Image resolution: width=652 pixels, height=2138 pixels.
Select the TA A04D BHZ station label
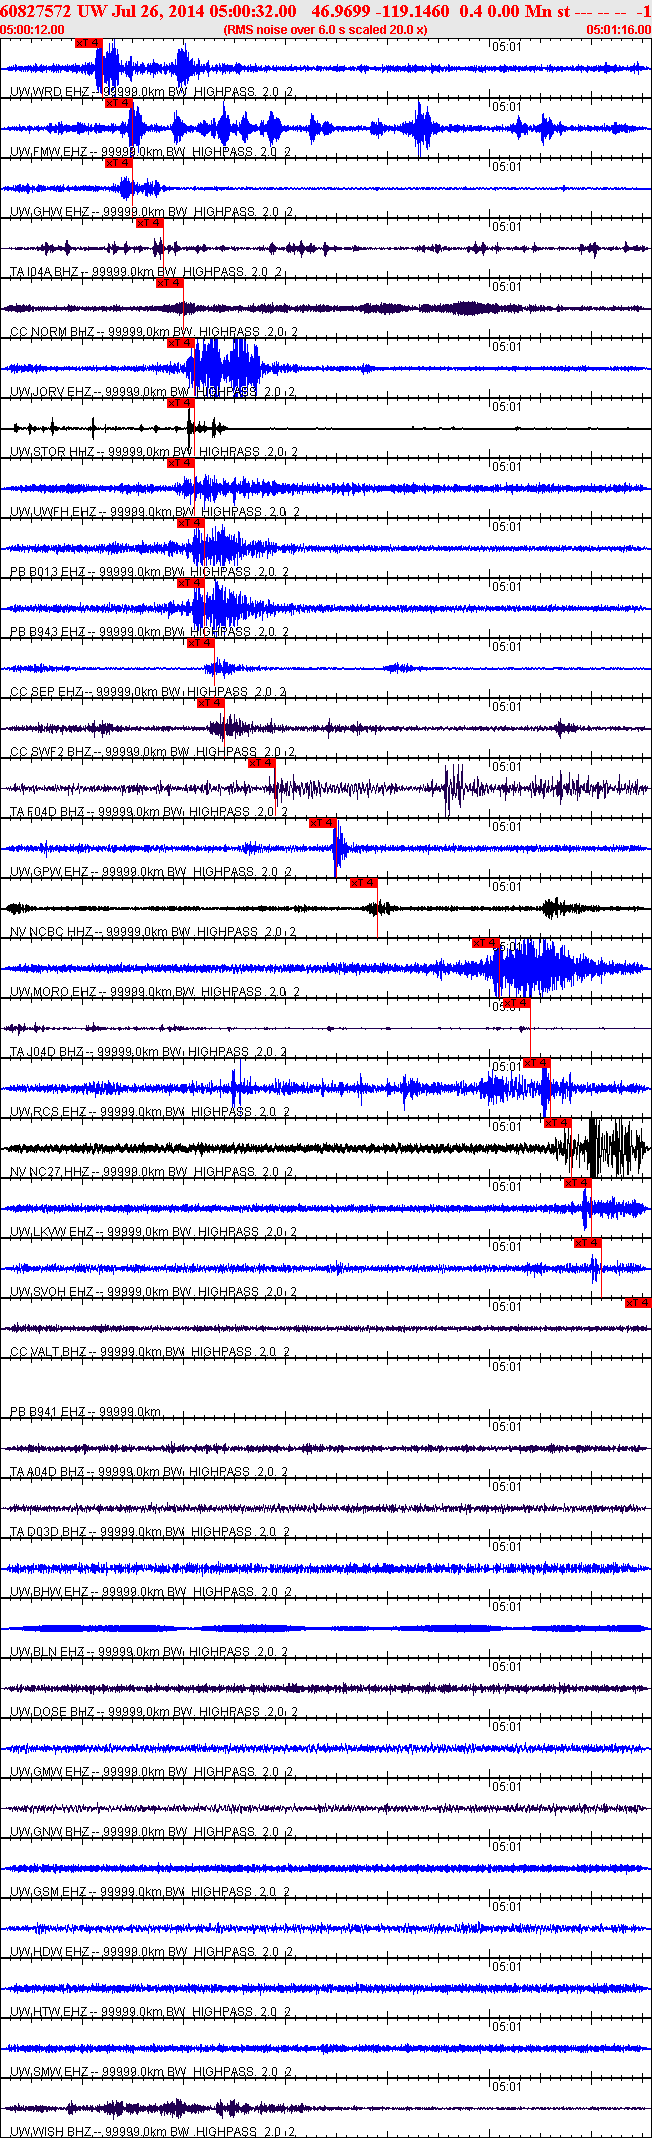[148, 1471]
